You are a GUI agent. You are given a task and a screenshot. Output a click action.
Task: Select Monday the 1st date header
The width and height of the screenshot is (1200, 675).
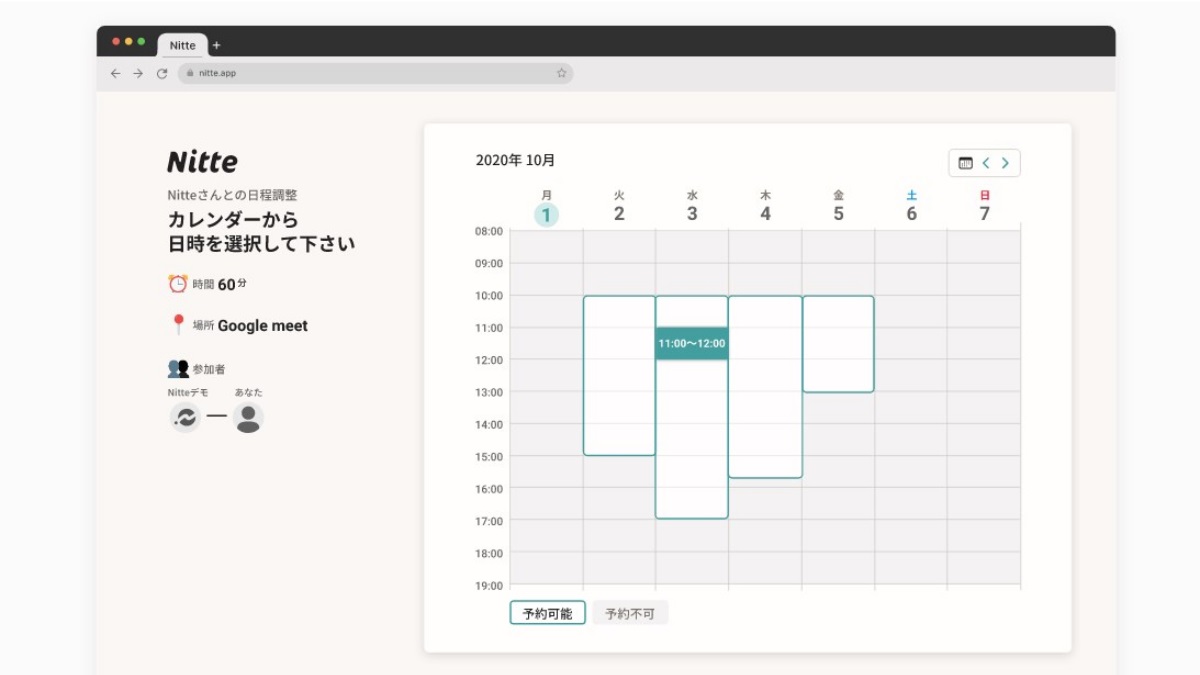point(546,213)
